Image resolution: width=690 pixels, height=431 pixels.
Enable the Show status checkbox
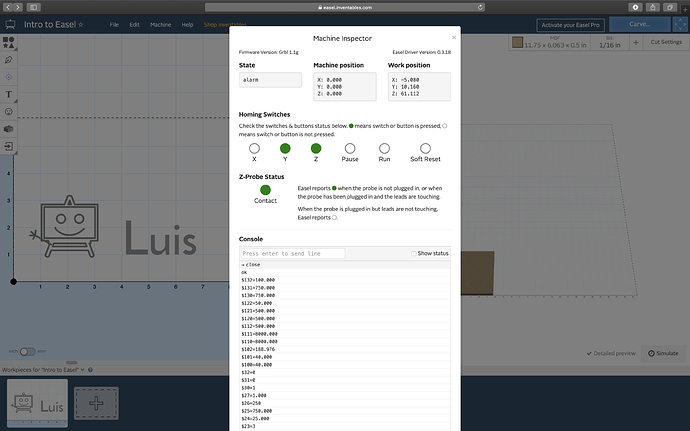(x=414, y=254)
